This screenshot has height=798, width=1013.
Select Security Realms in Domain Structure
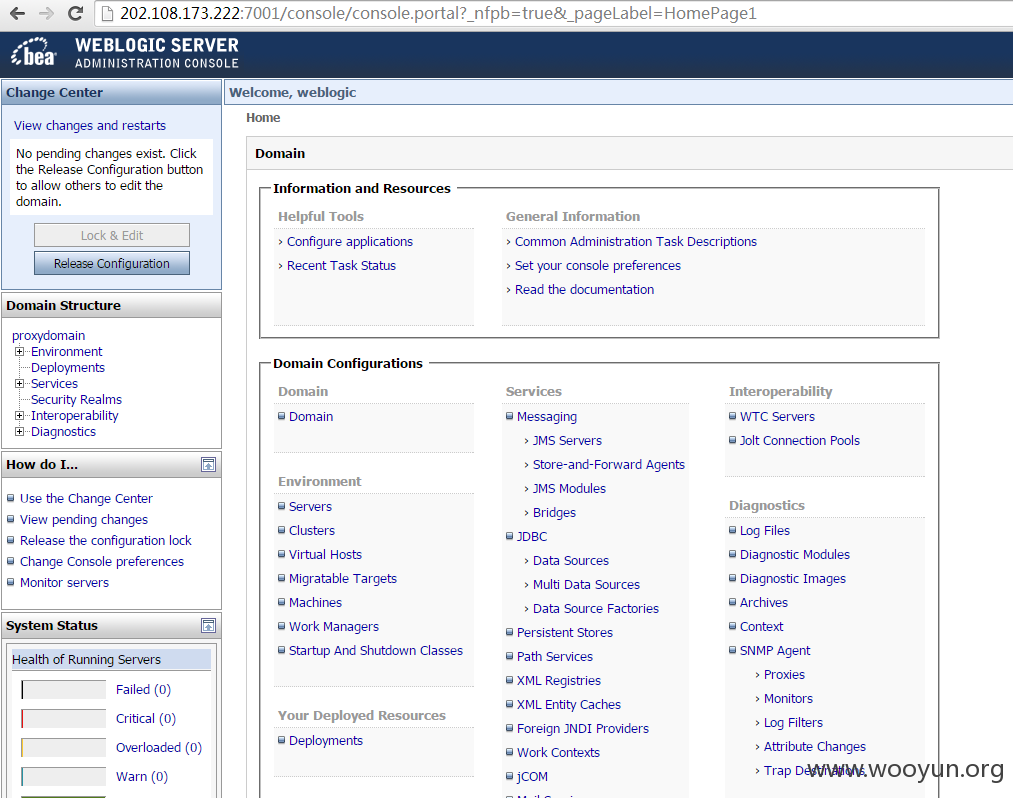click(x=76, y=399)
